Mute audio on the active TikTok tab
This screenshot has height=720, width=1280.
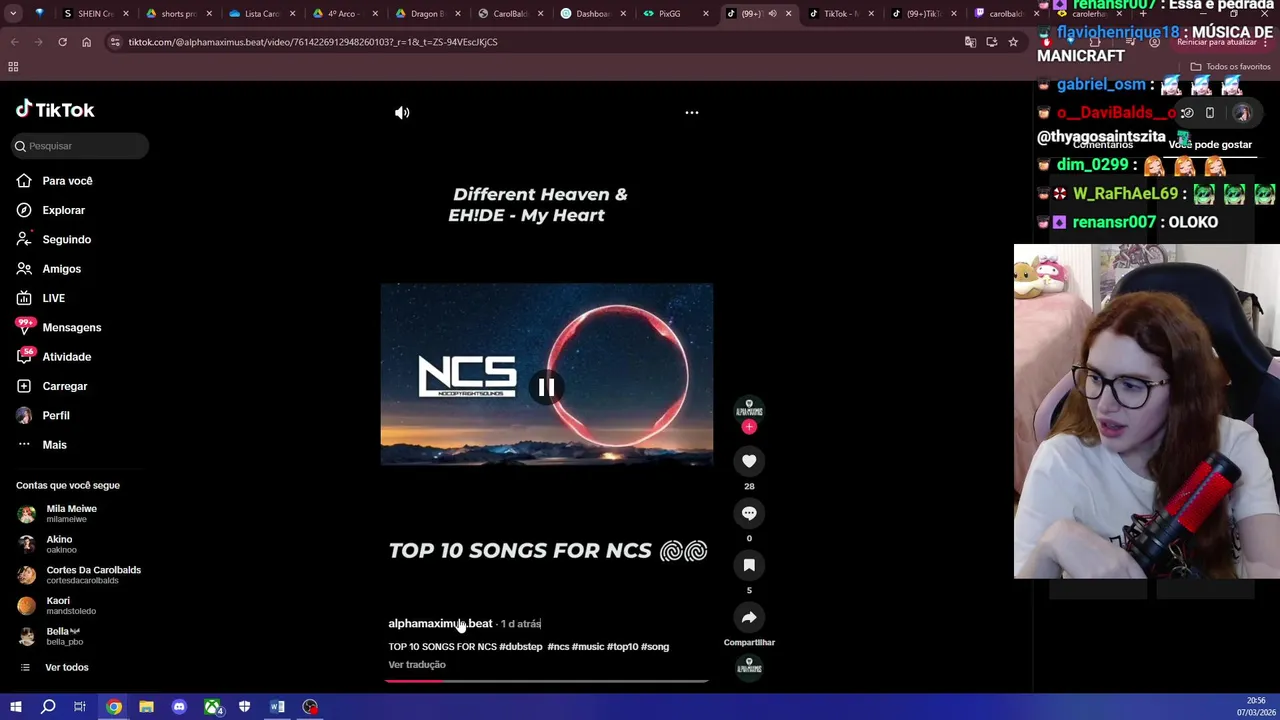coord(772,14)
